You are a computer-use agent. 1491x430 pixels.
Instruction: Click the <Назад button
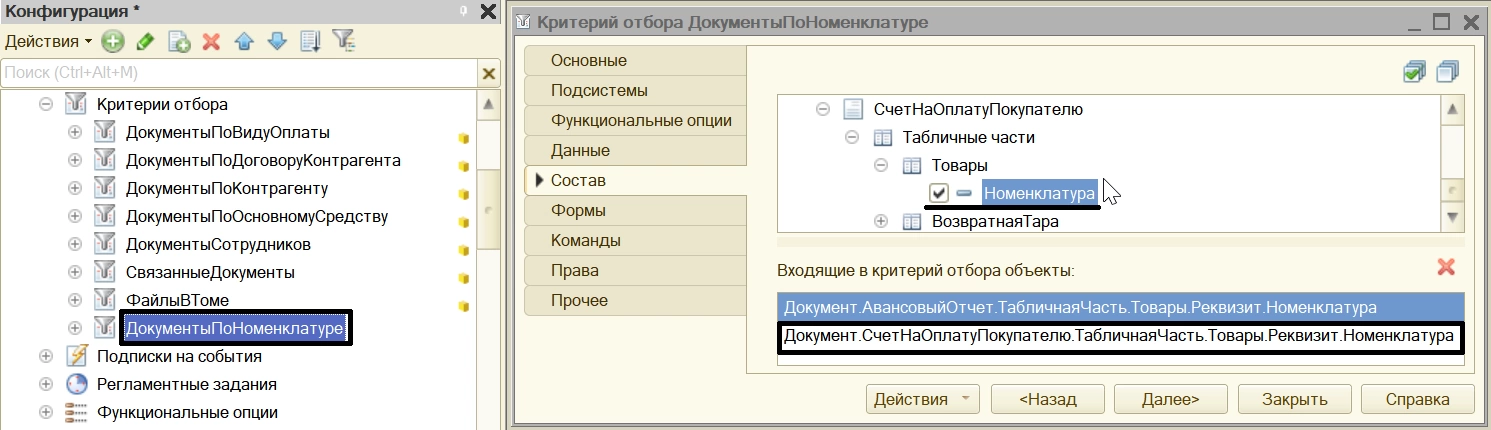click(x=1048, y=399)
